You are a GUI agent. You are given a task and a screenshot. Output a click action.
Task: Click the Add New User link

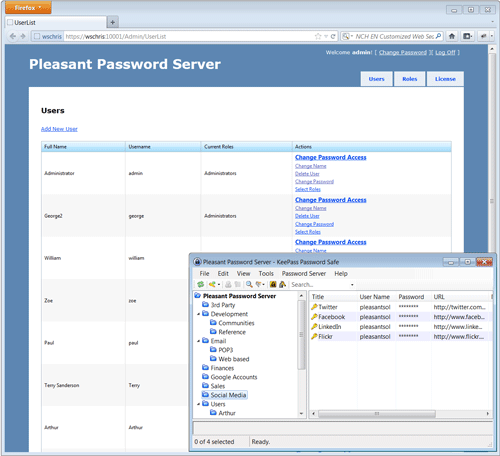(x=59, y=129)
